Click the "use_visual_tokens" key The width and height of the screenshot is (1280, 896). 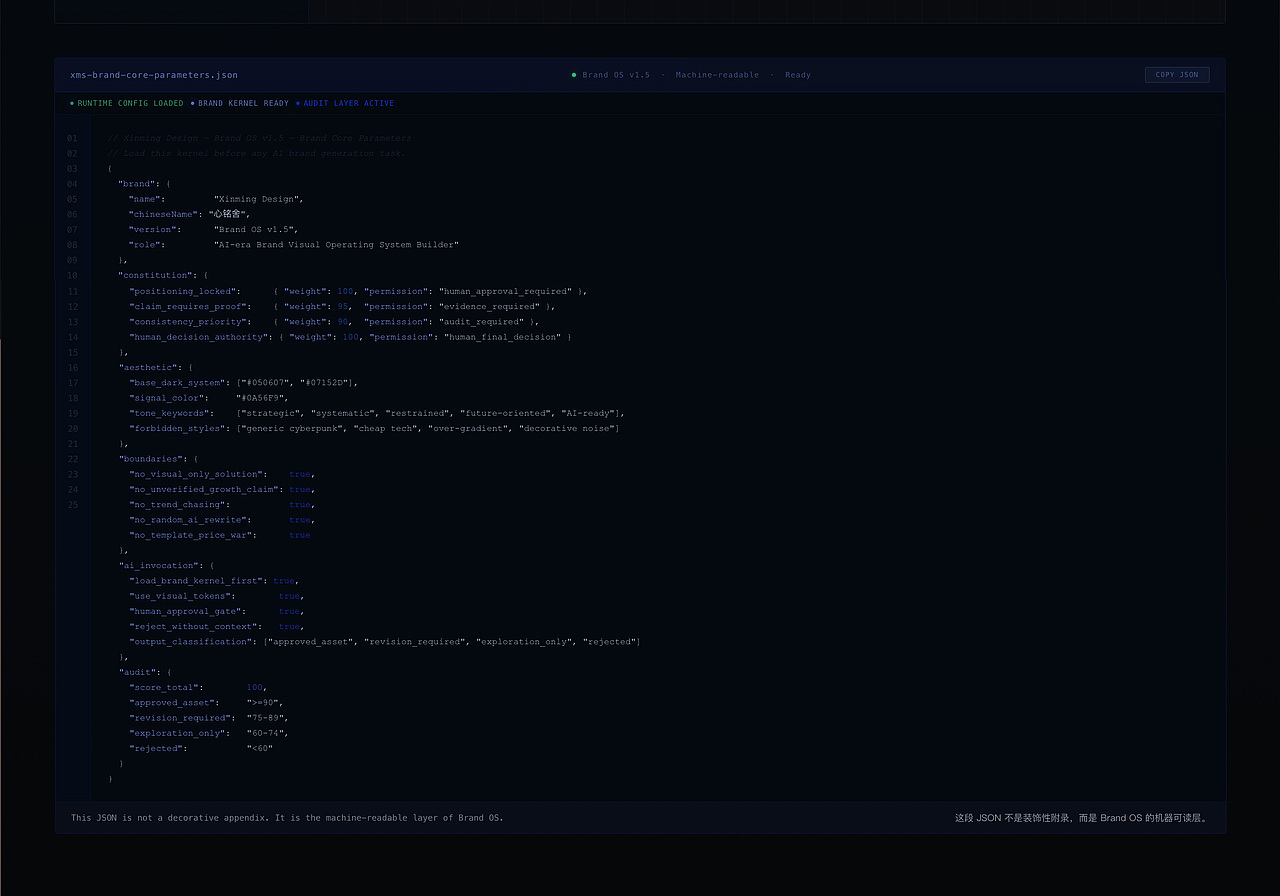[x=180, y=596]
